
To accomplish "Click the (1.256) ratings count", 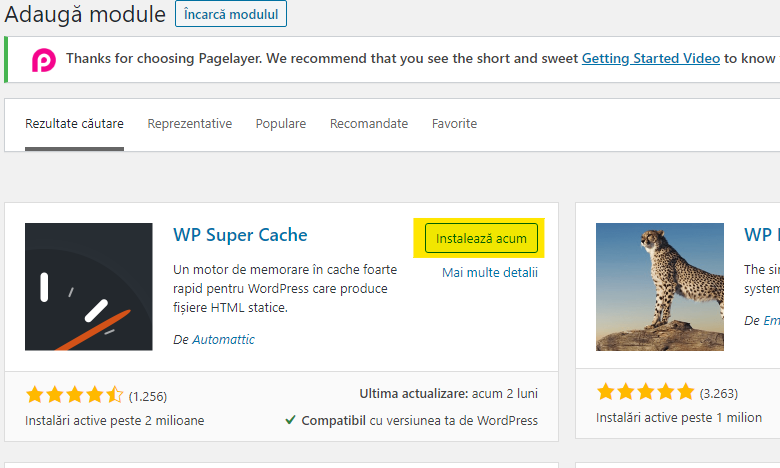I will click(148, 396).
